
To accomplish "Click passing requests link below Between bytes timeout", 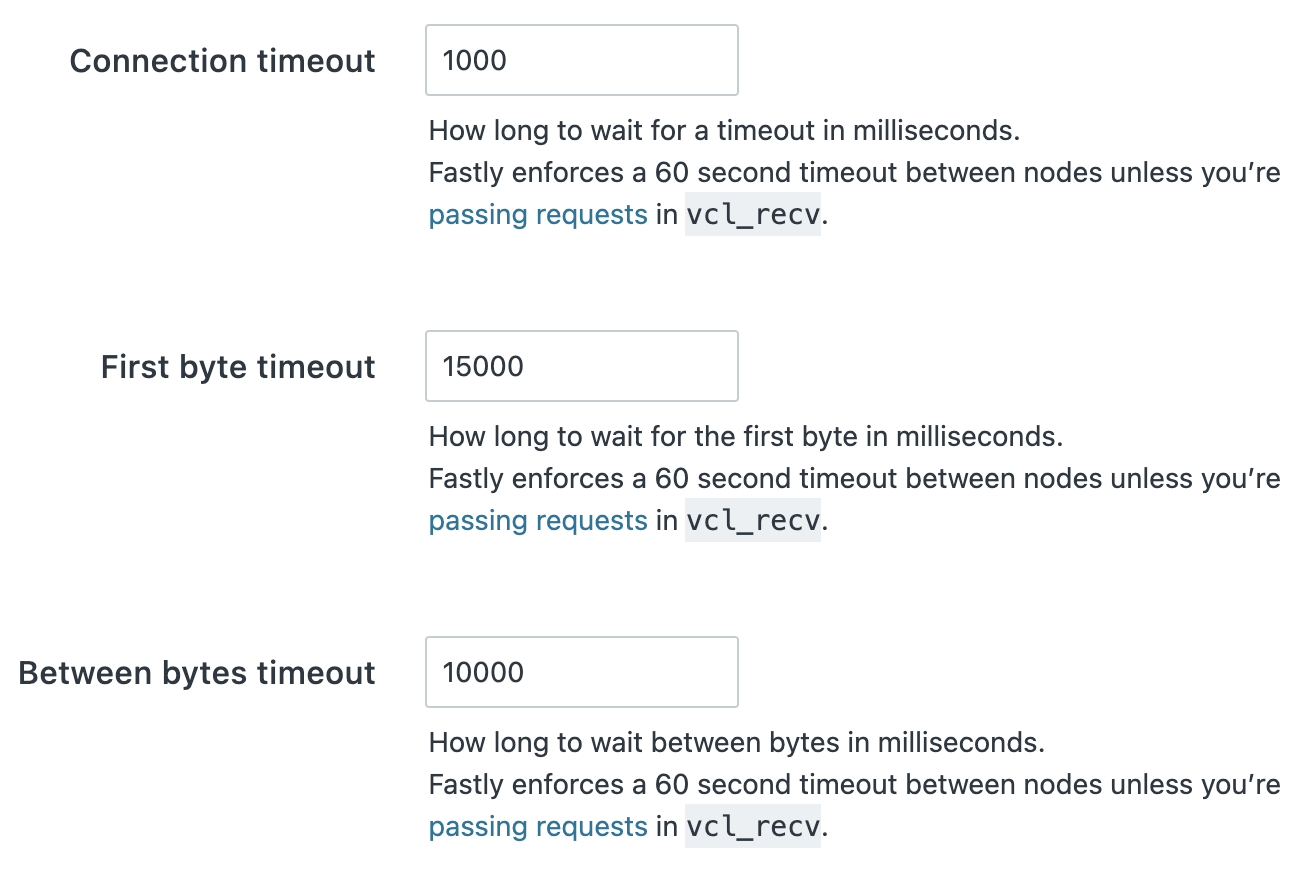I will [537, 826].
